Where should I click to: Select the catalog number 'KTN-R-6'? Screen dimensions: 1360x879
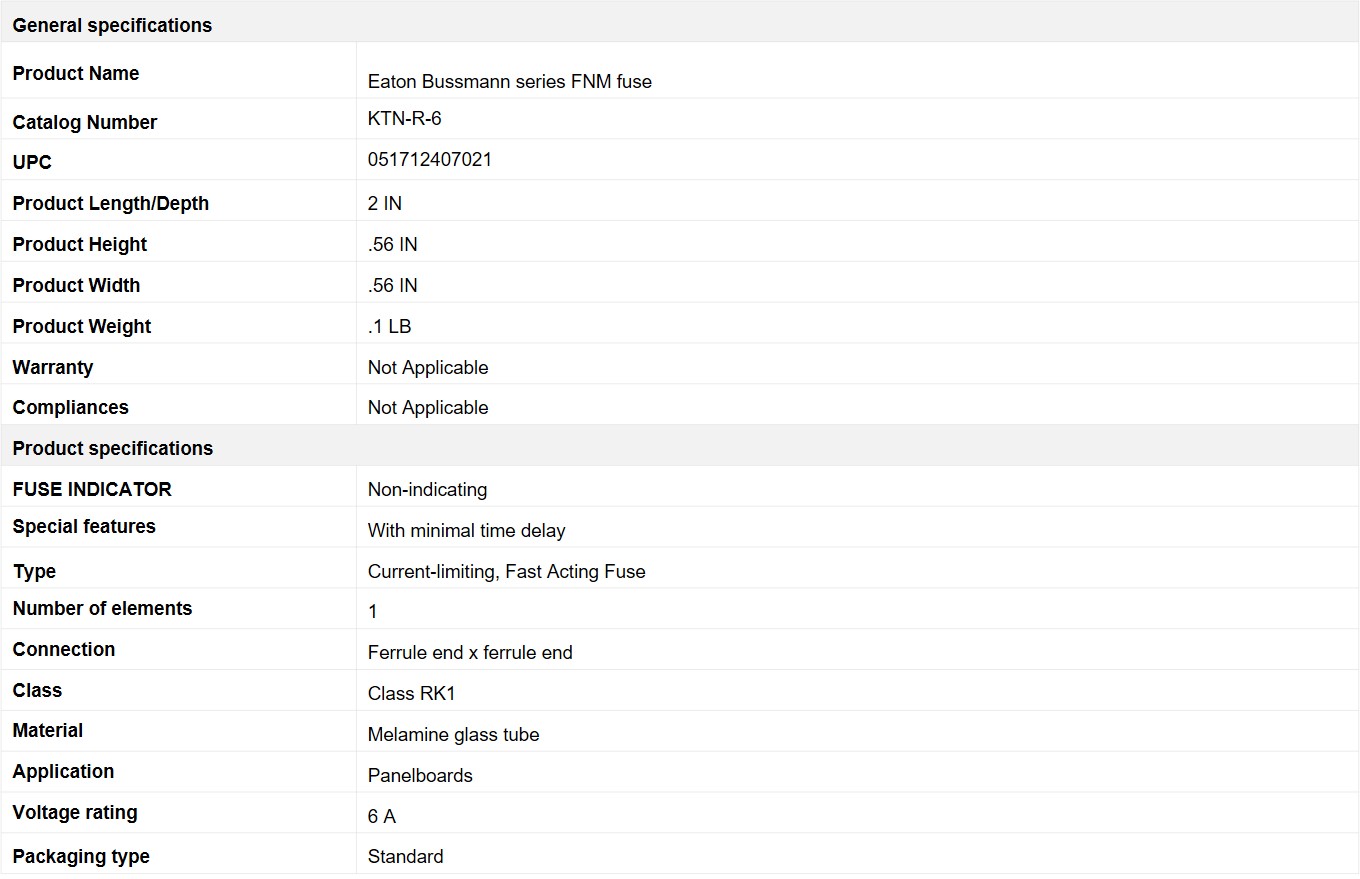coord(405,118)
